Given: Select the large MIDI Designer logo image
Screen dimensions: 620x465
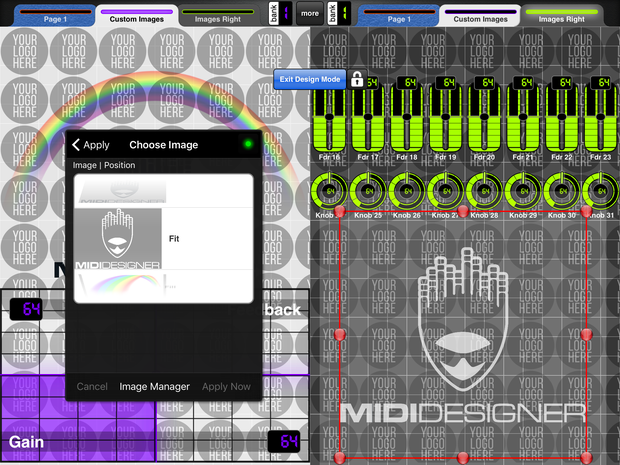Looking at the screenshot, I should (463, 335).
